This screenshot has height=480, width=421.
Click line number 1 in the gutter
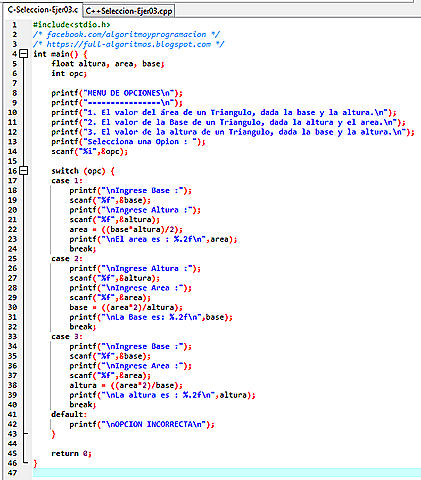14,25
